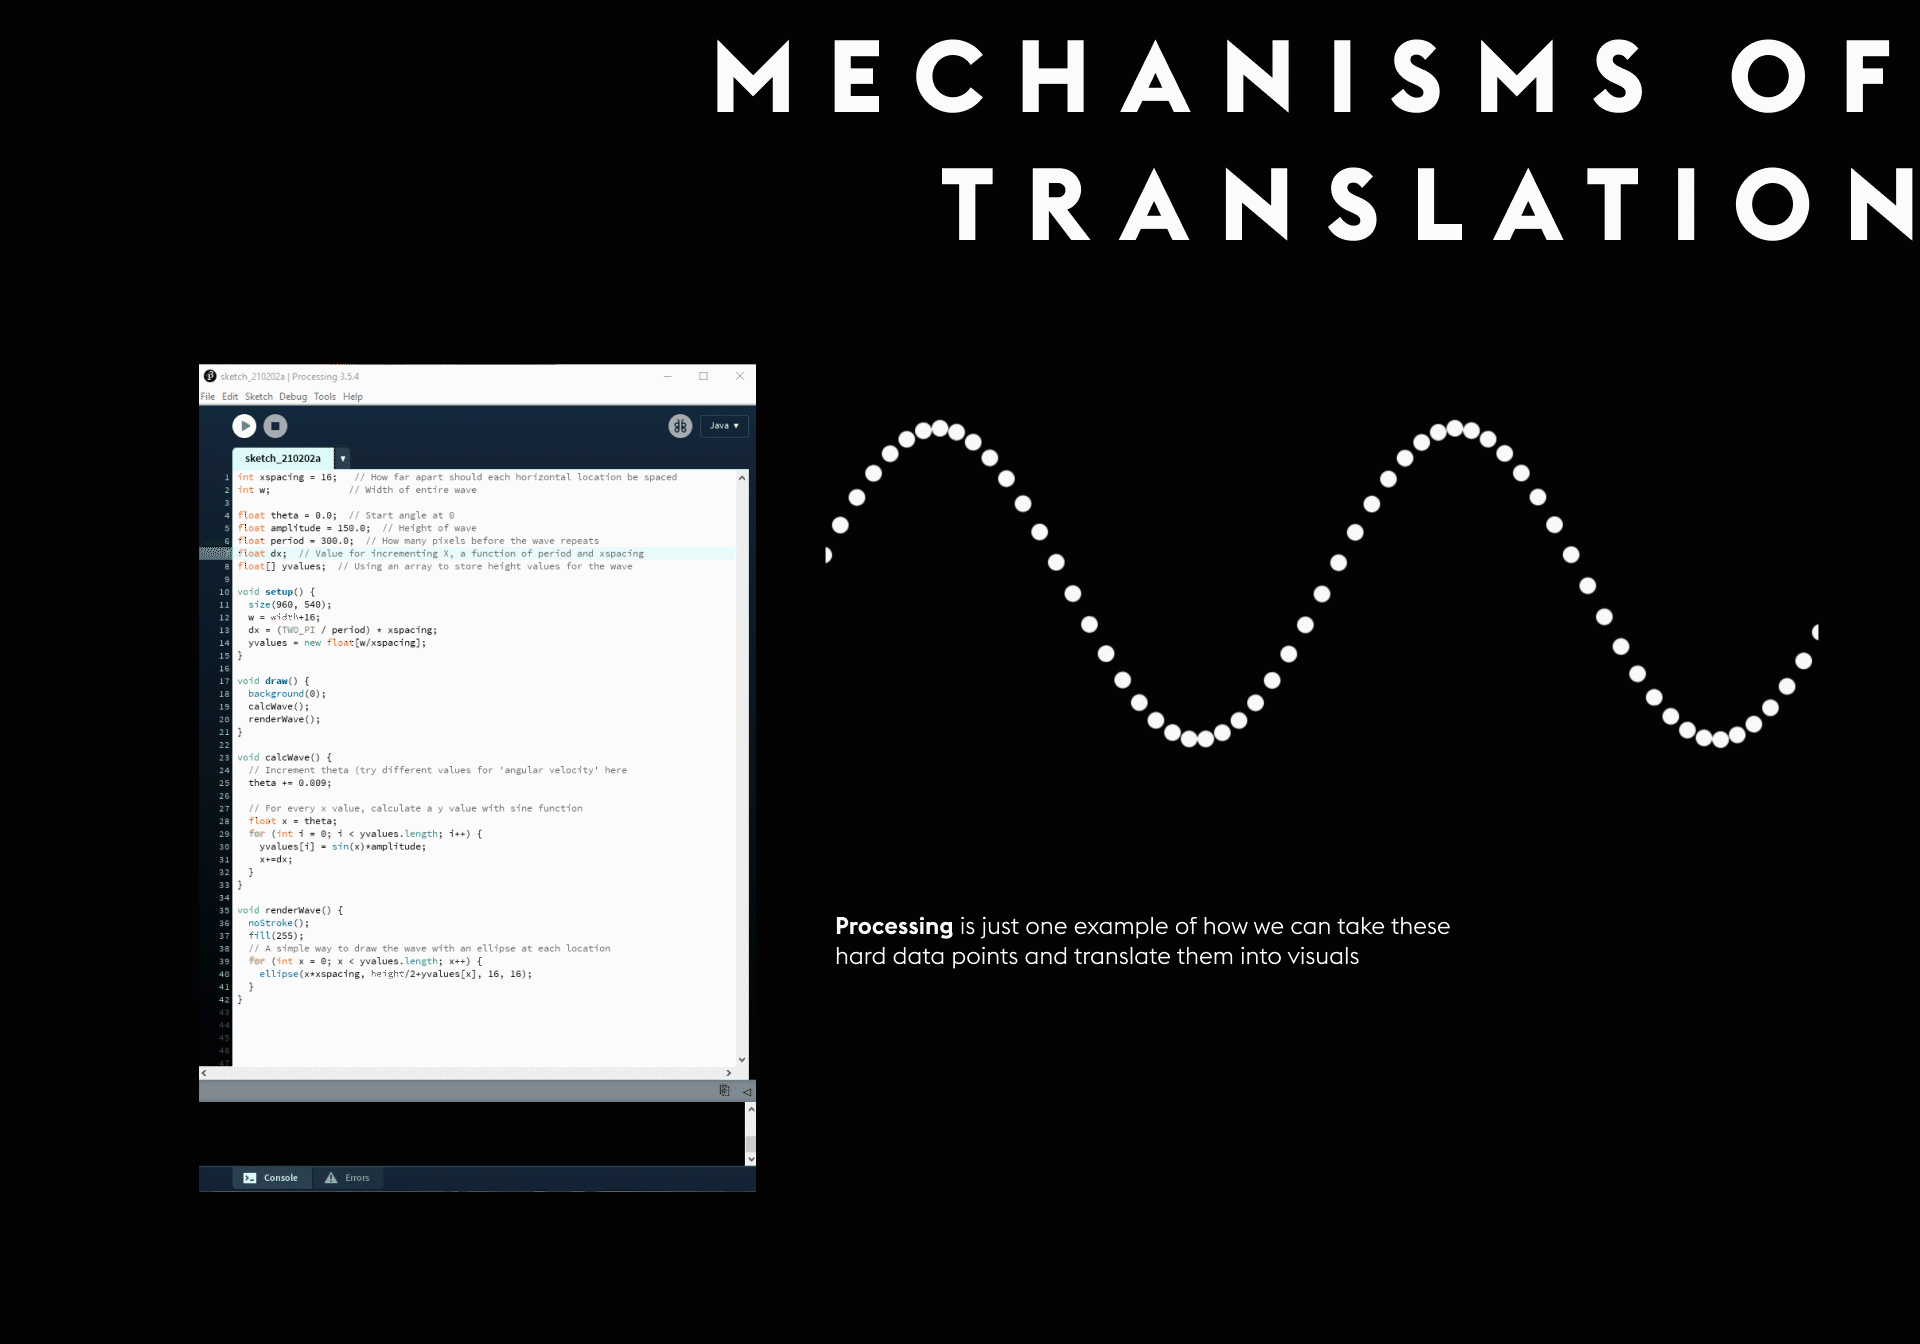Enable the Debugger butterfly icon

[680, 426]
